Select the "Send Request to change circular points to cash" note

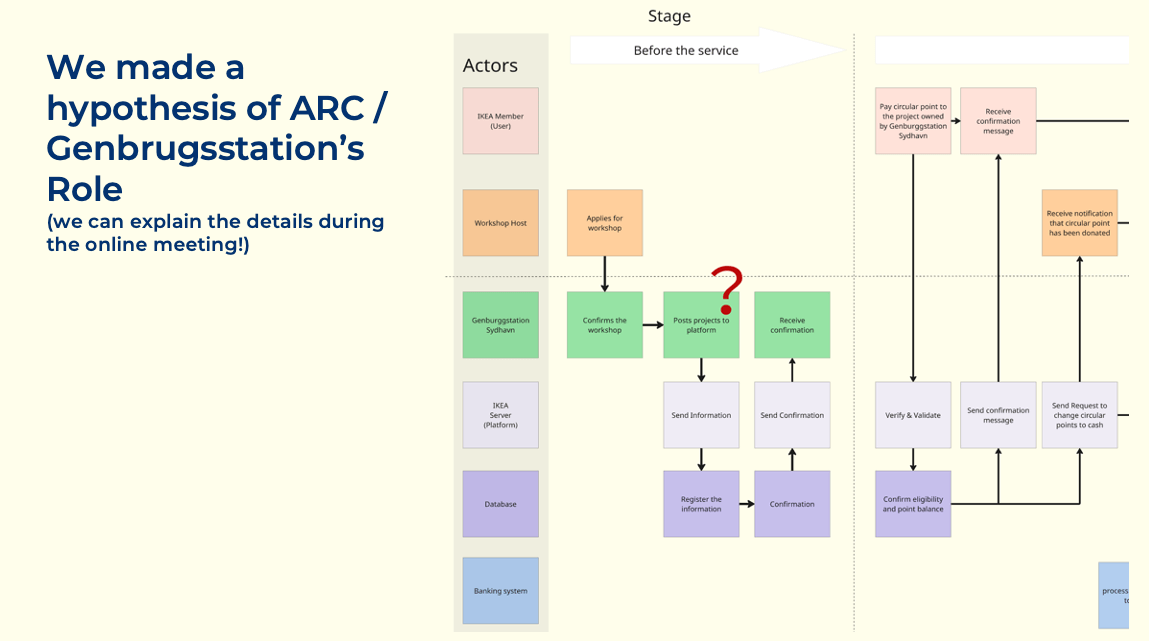(x=1079, y=415)
